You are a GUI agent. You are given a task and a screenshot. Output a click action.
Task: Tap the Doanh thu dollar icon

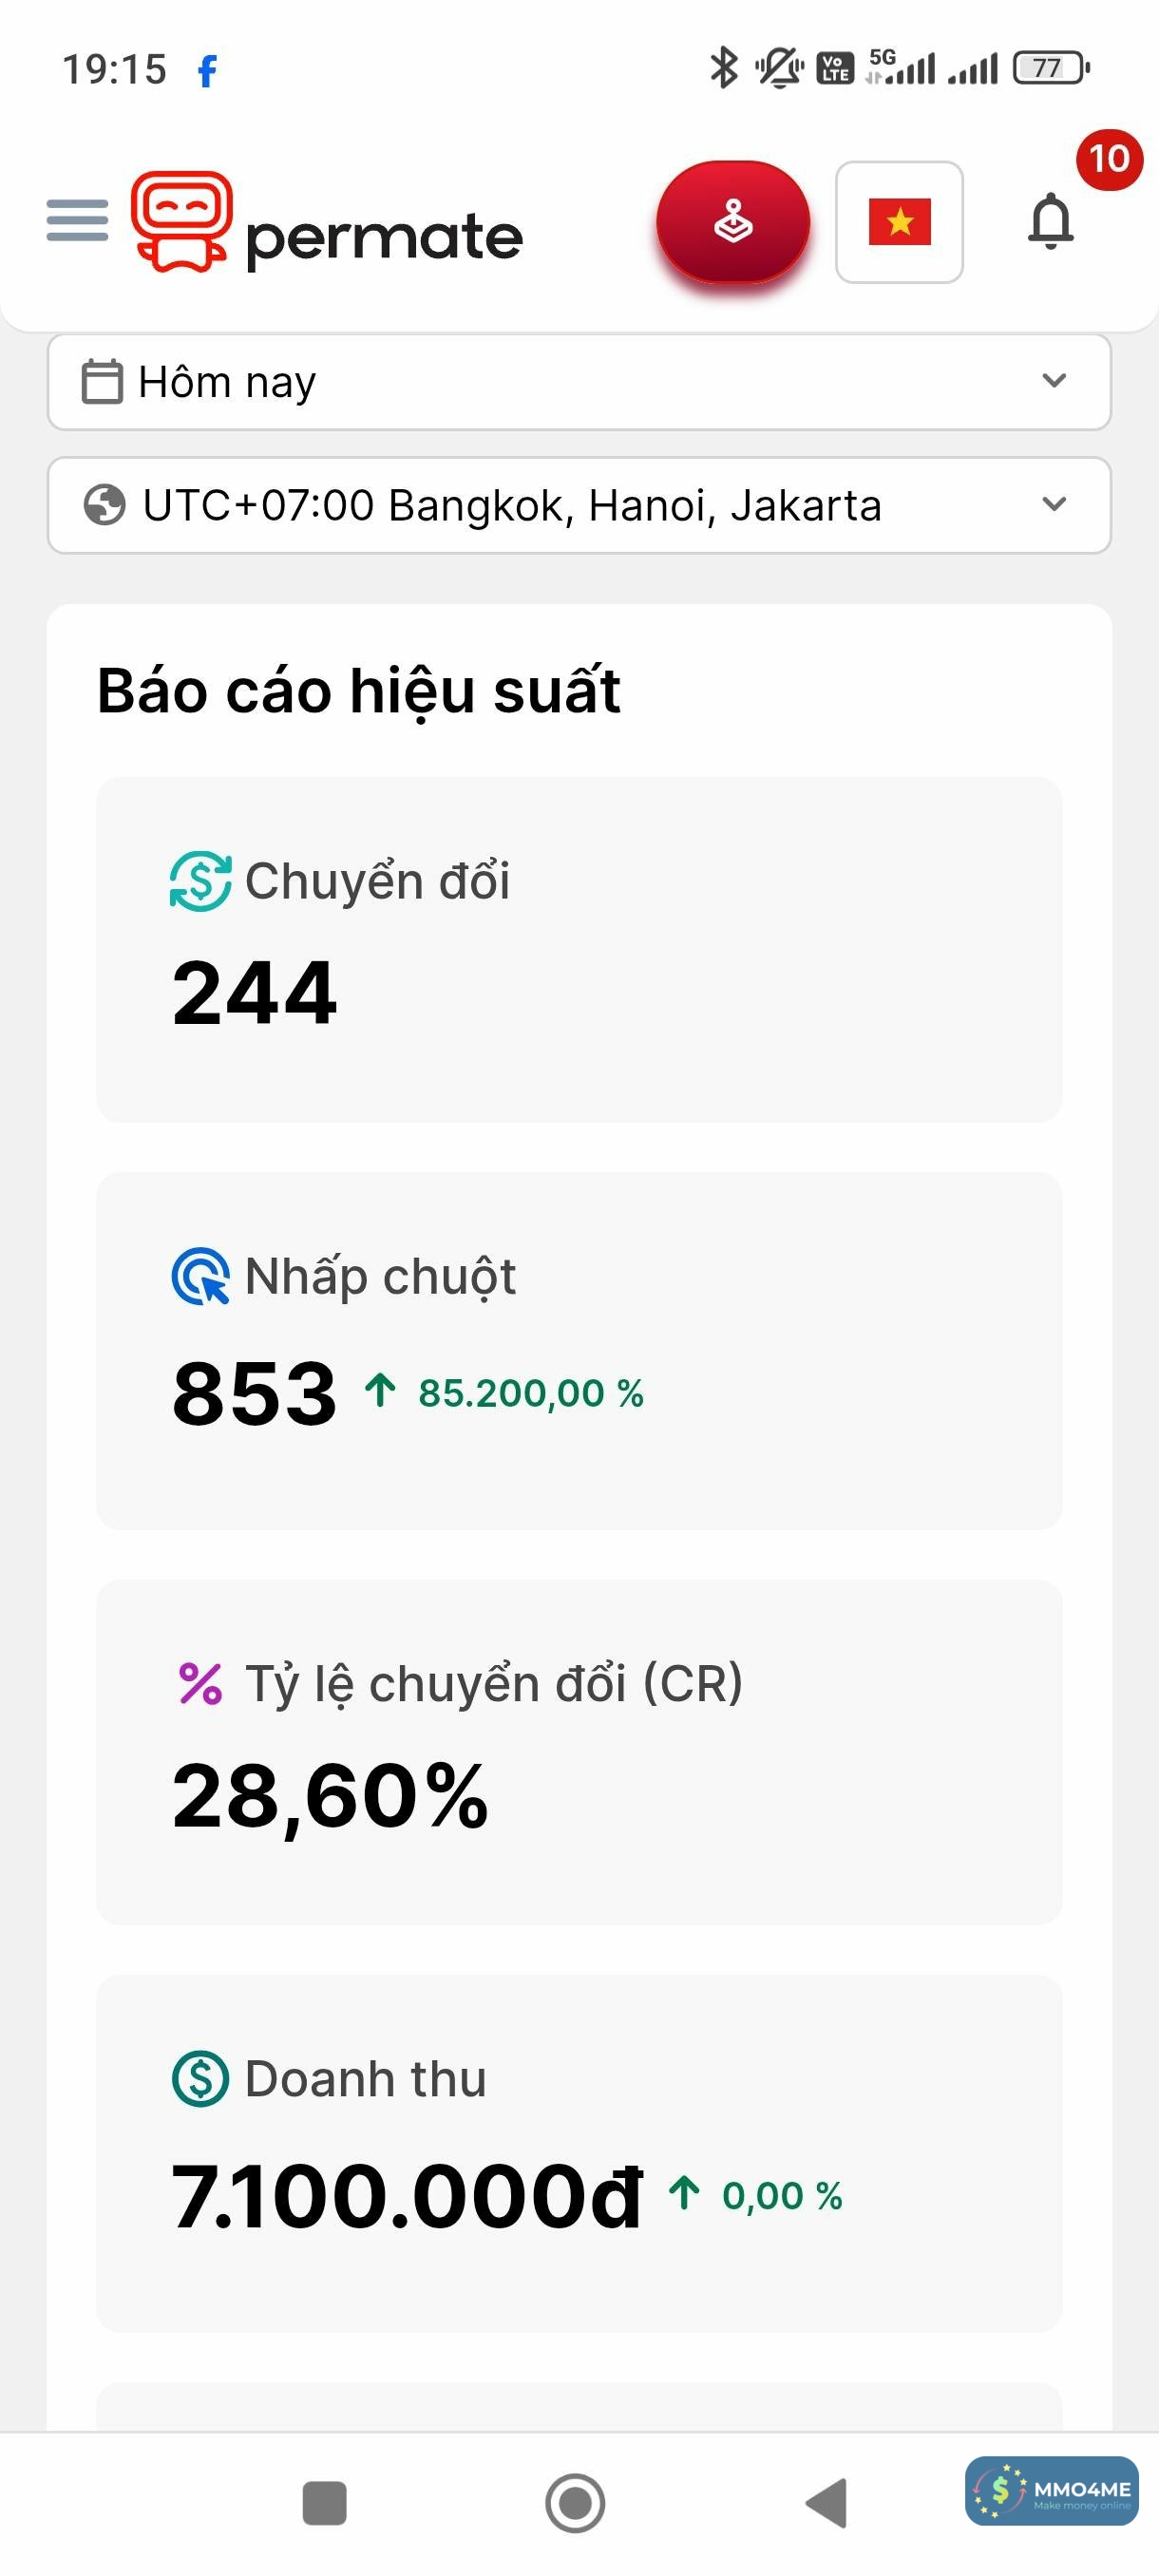[x=200, y=2079]
